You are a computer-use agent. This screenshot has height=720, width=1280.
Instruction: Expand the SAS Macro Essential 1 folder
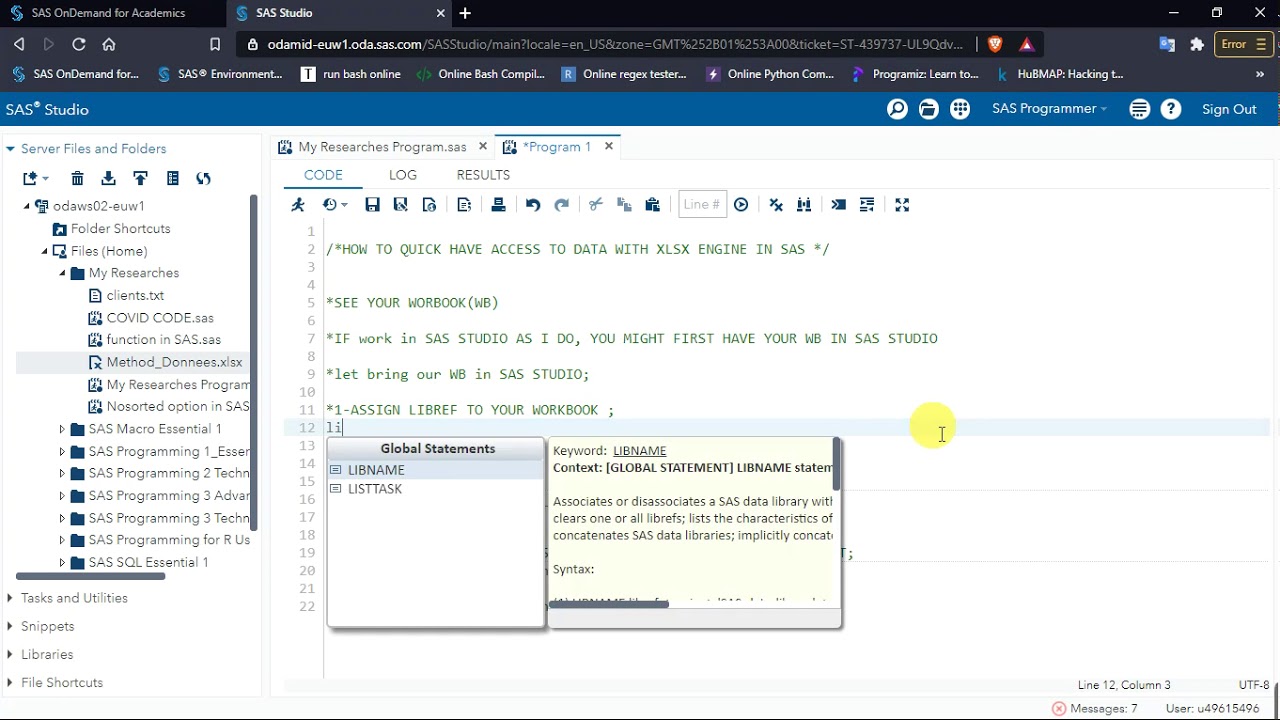click(62, 429)
